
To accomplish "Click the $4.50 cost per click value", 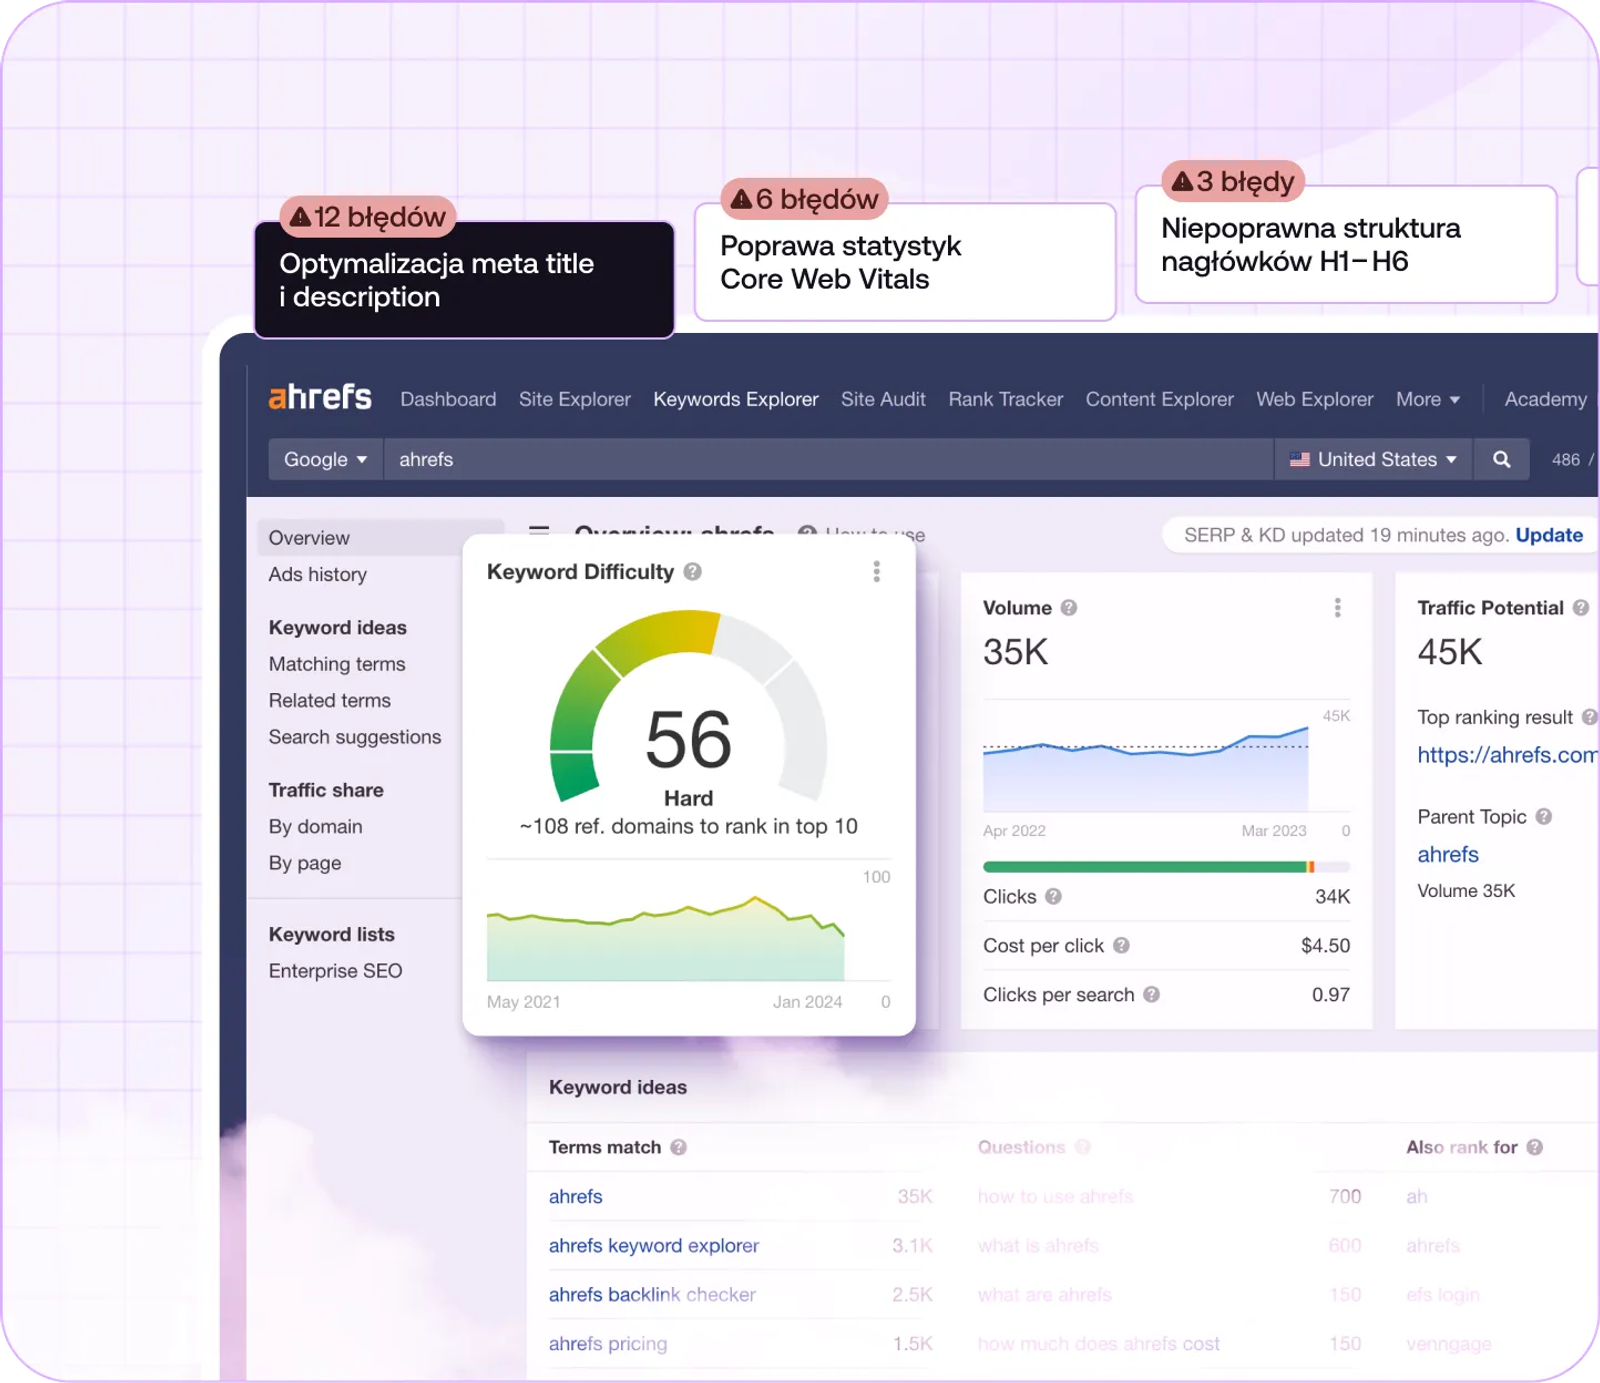I will (1325, 946).
